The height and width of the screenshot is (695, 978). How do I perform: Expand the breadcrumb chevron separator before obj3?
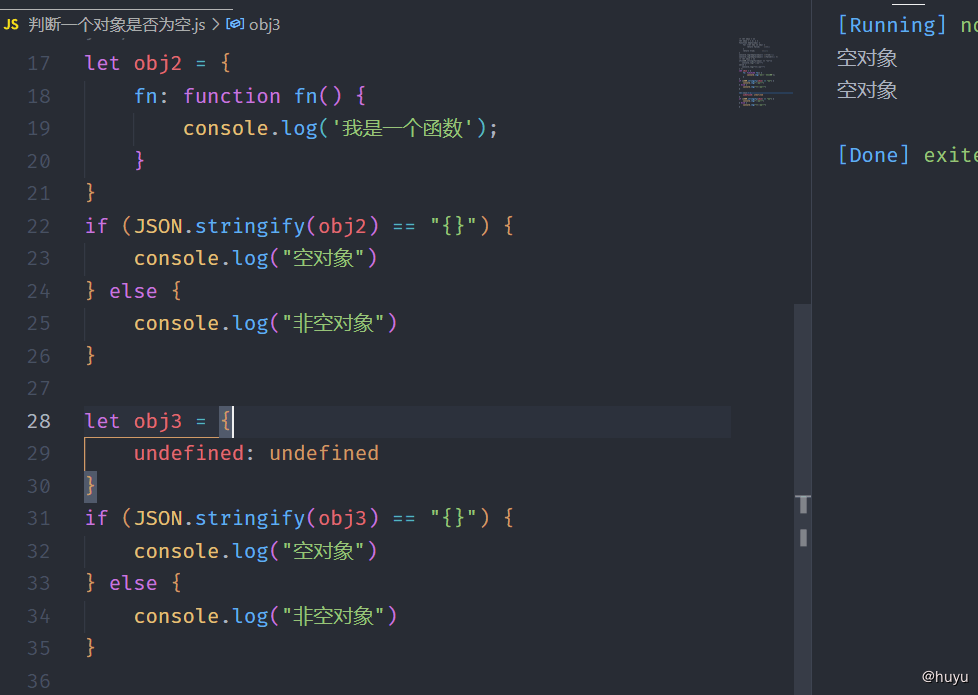[214, 25]
